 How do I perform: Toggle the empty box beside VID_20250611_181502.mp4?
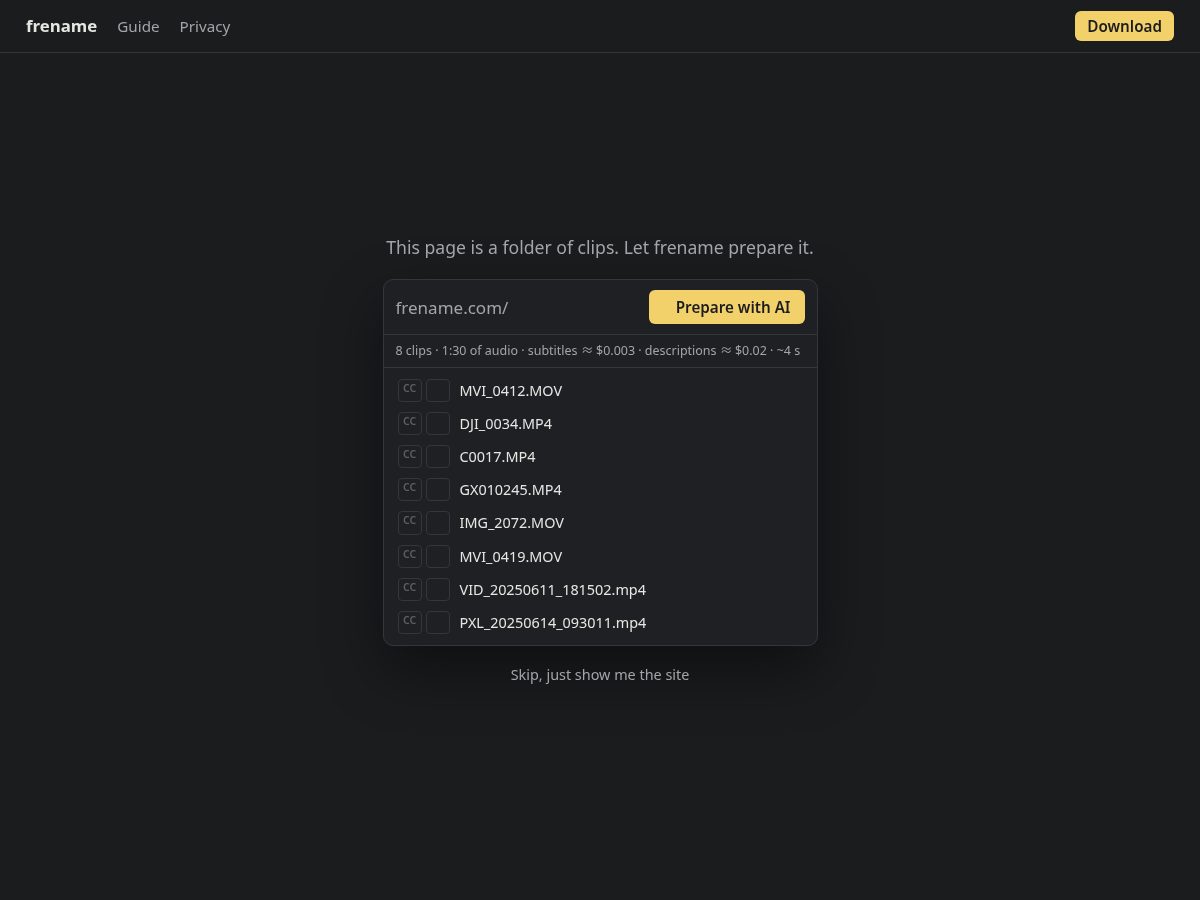click(x=438, y=589)
